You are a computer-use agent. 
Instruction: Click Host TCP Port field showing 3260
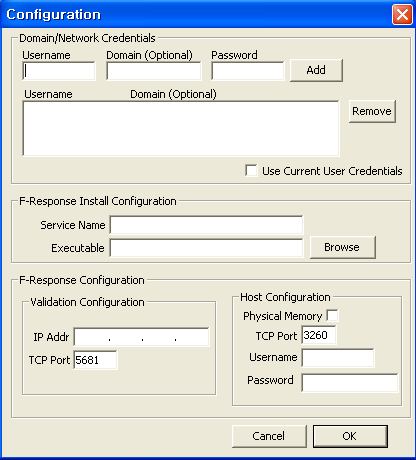319,335
